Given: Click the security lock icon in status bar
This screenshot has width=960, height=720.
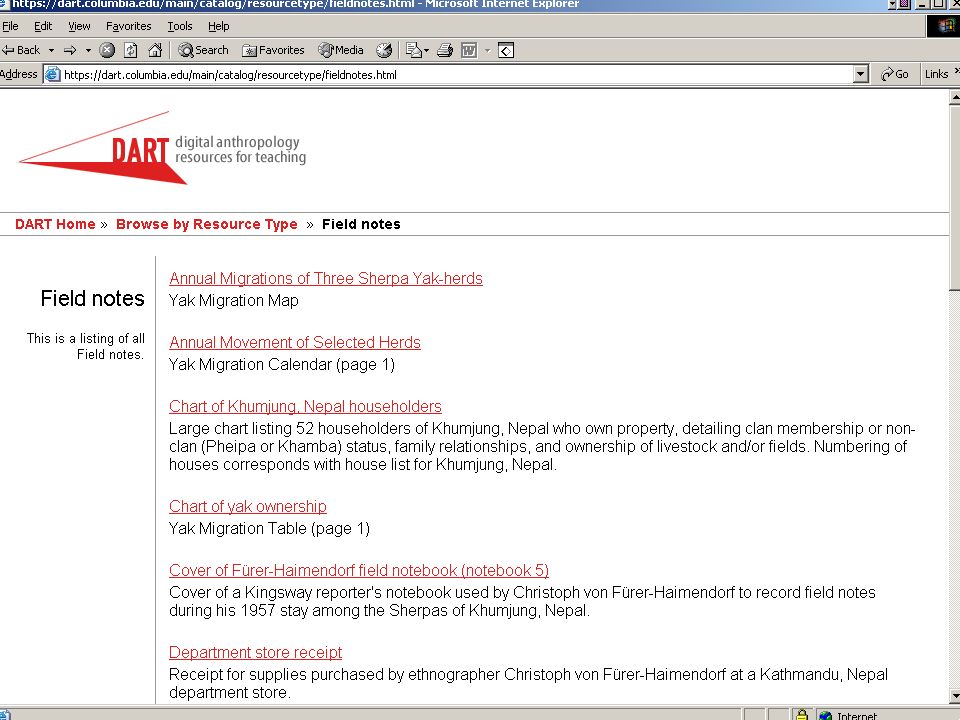Looking at the screenshot, I should (801, 714).
